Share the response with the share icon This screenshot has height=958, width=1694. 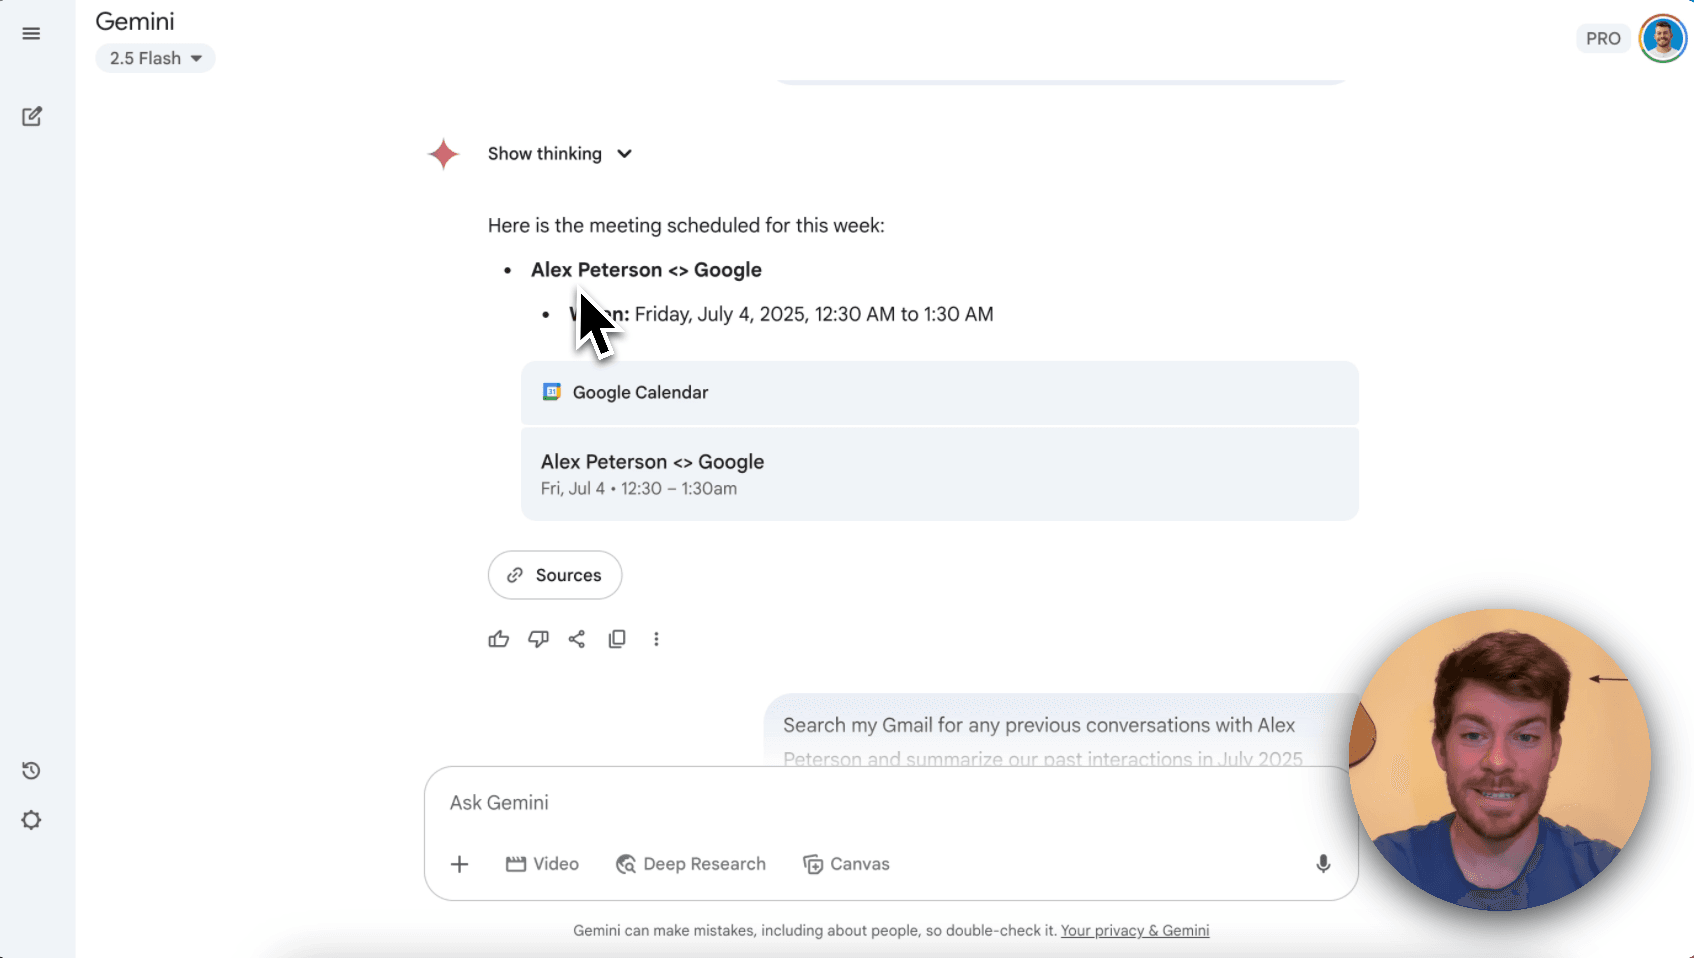577,639
